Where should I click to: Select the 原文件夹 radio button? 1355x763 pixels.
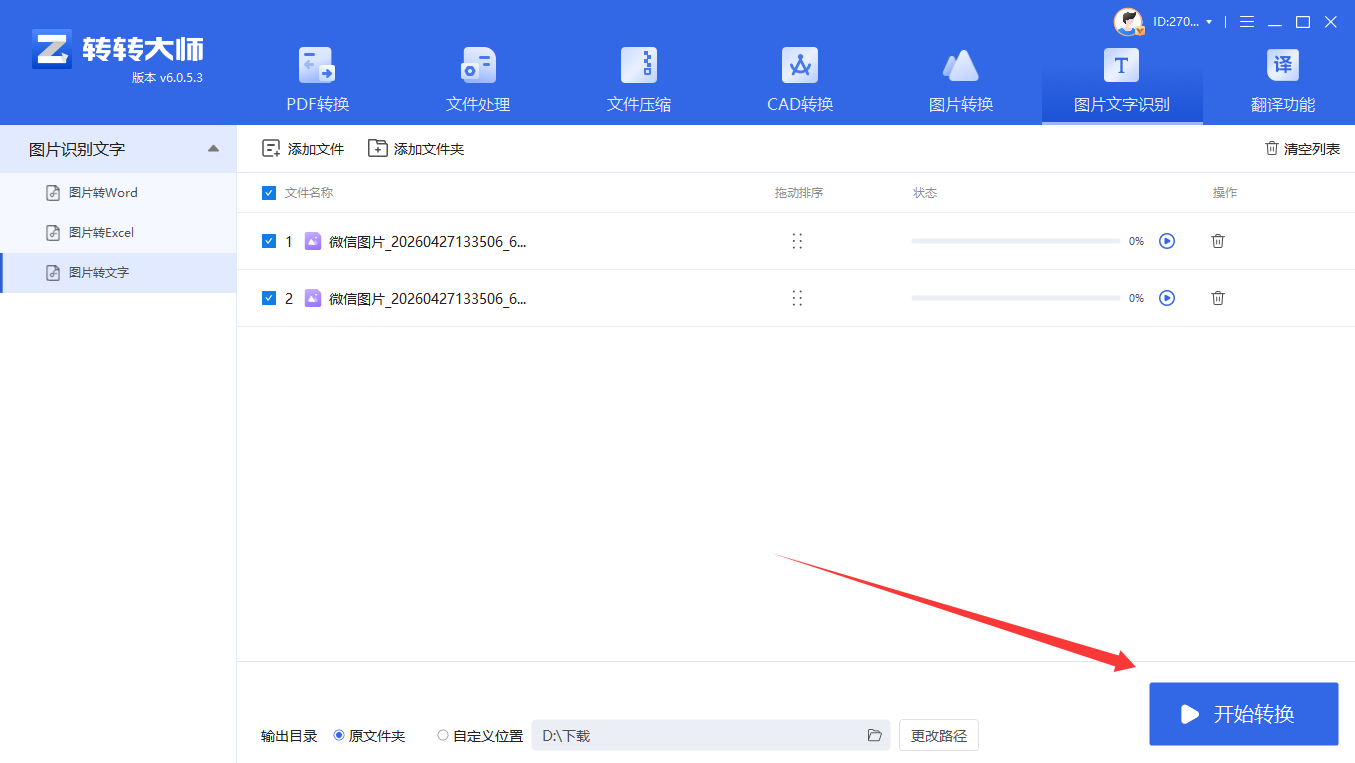339,736
